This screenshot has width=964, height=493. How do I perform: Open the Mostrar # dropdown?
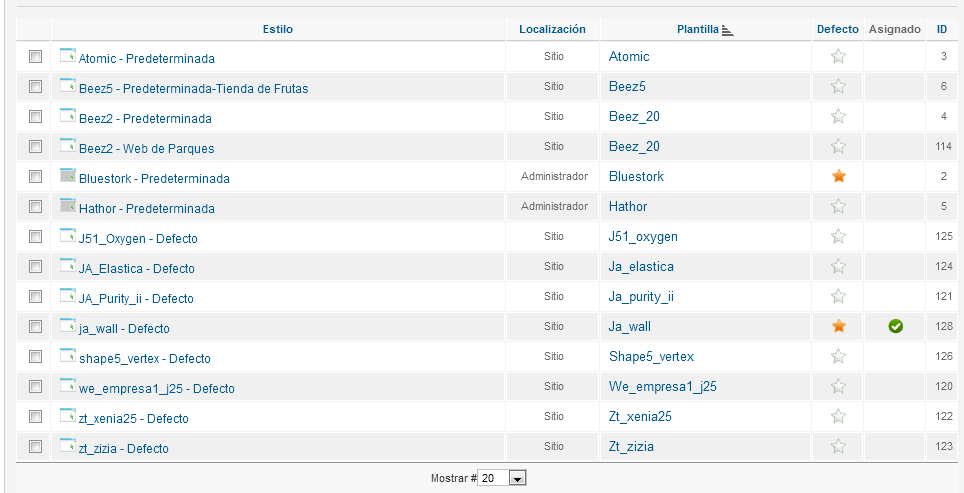[x=502, y=478]
